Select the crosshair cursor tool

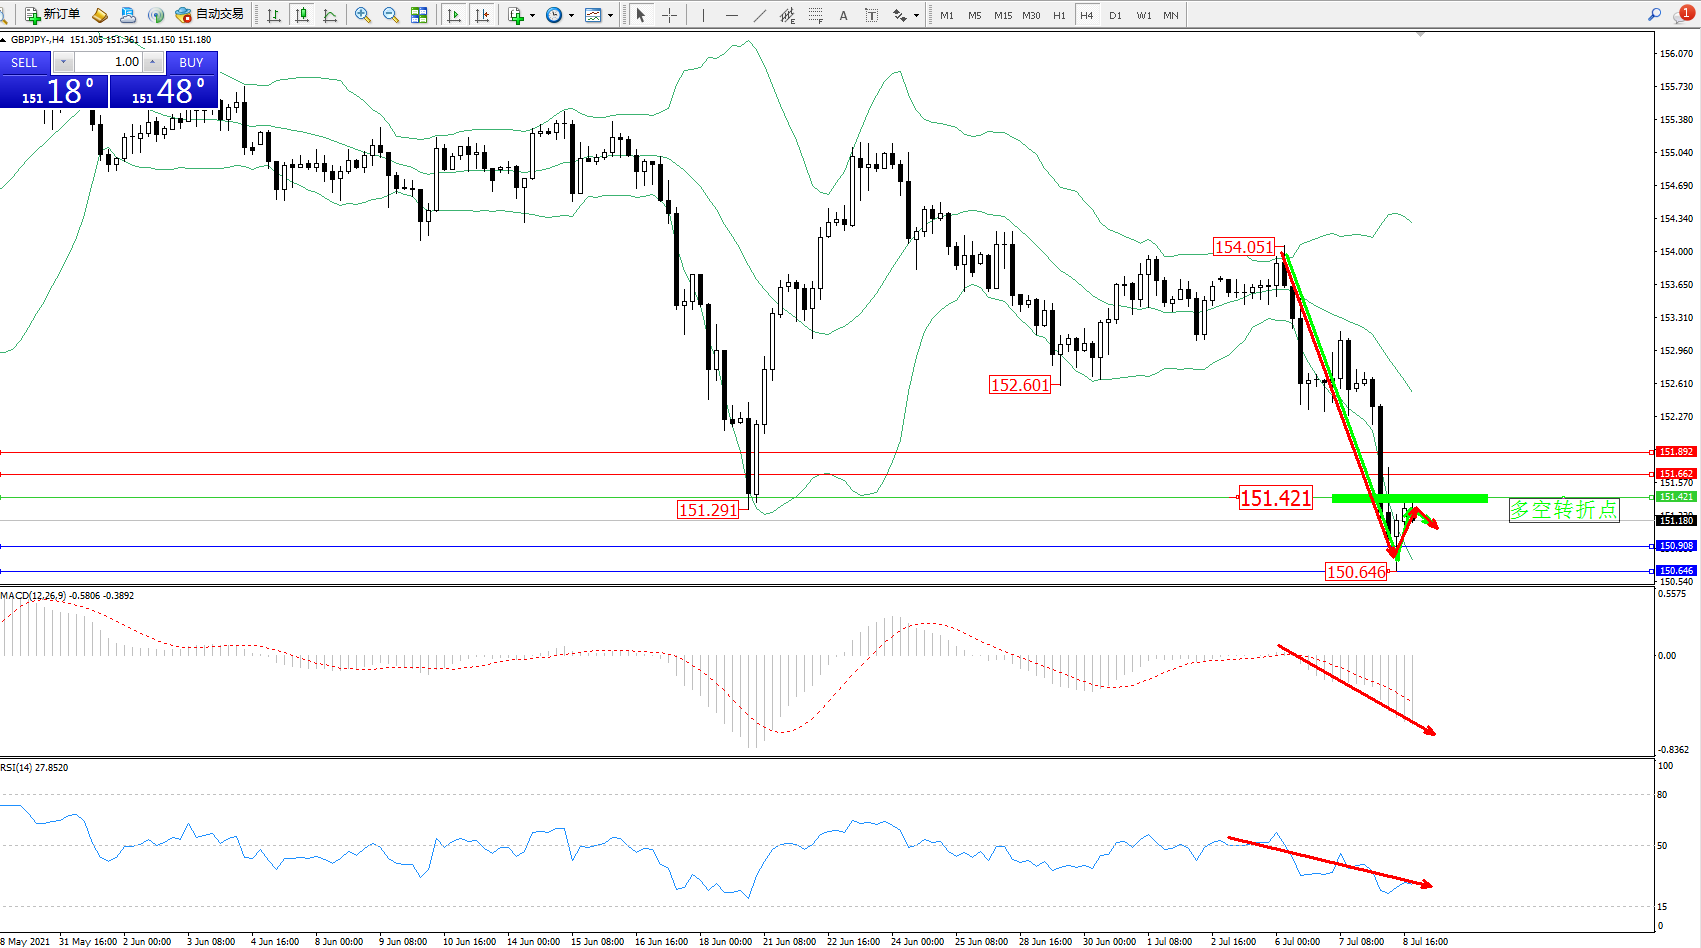[x=669, y=15]
